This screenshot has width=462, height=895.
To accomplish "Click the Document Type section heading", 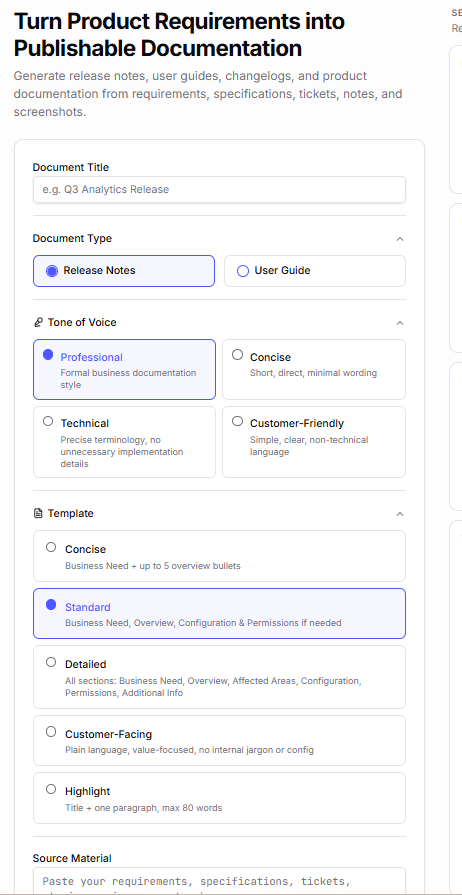I will tap(72, 239).
